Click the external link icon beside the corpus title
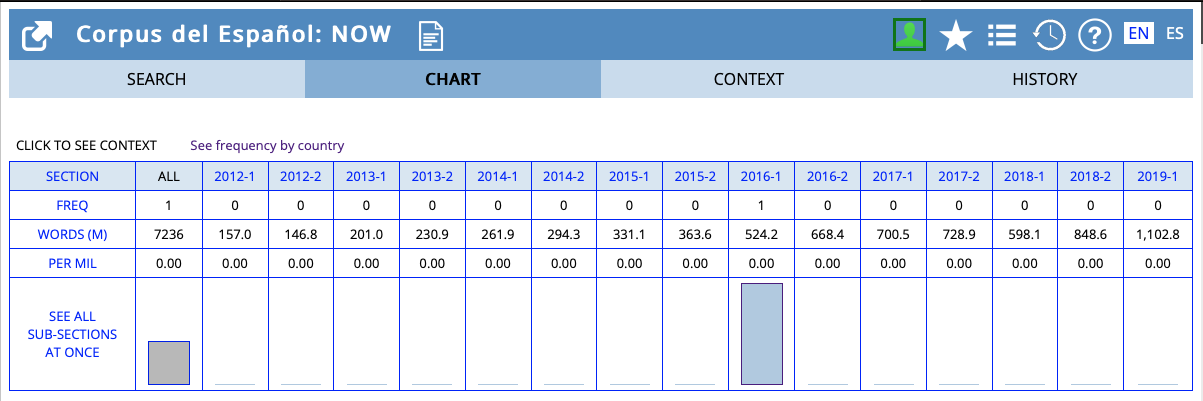Screen dimensions: 1203x401 pos(37,36)
